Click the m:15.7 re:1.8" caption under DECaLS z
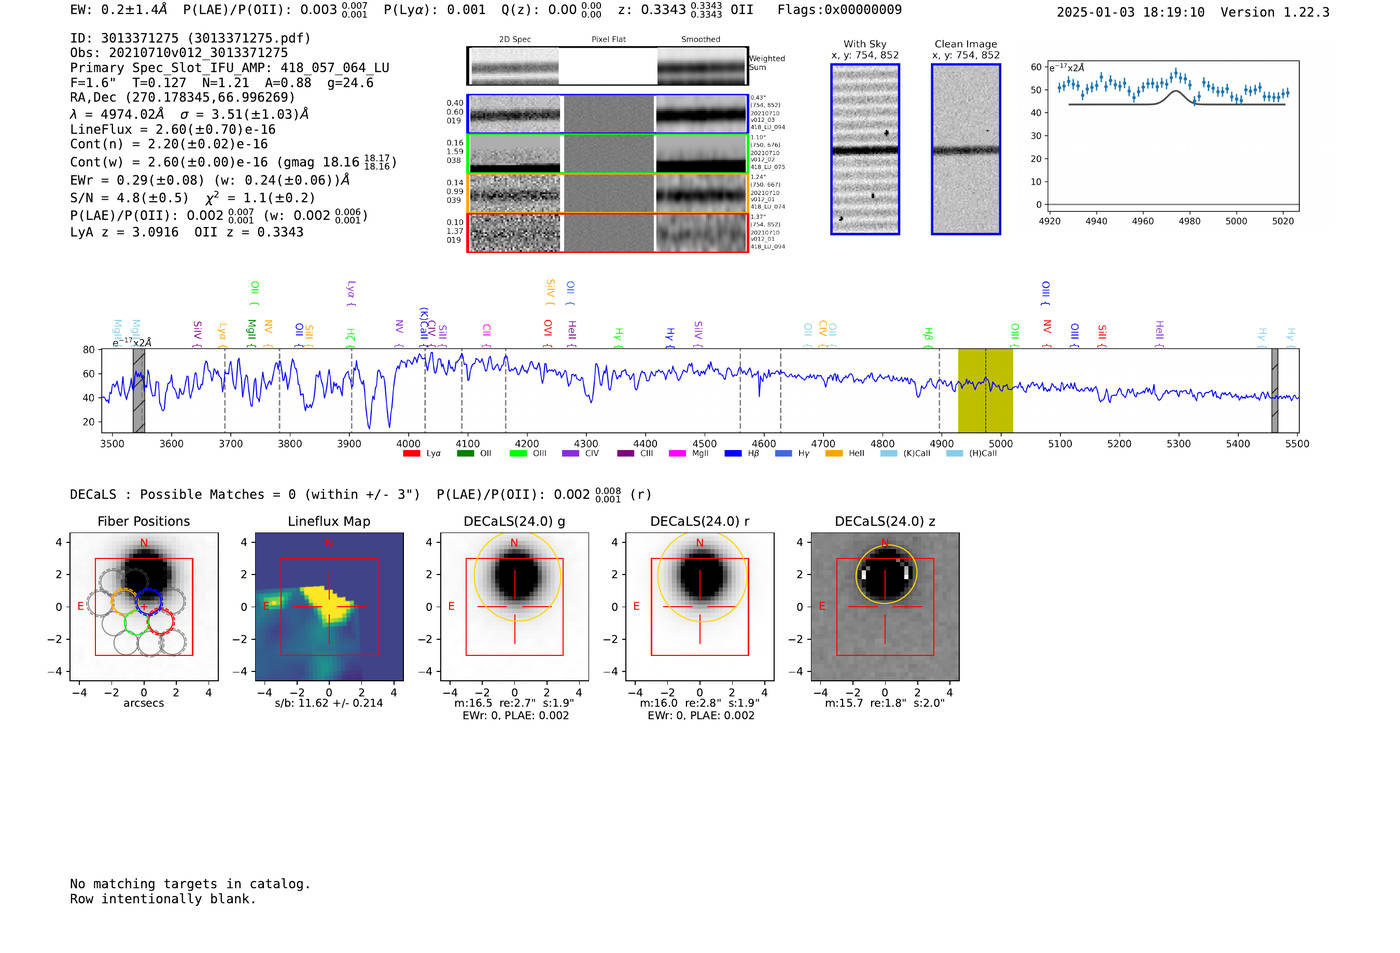The image size is (1400, 953). (885, 703)
